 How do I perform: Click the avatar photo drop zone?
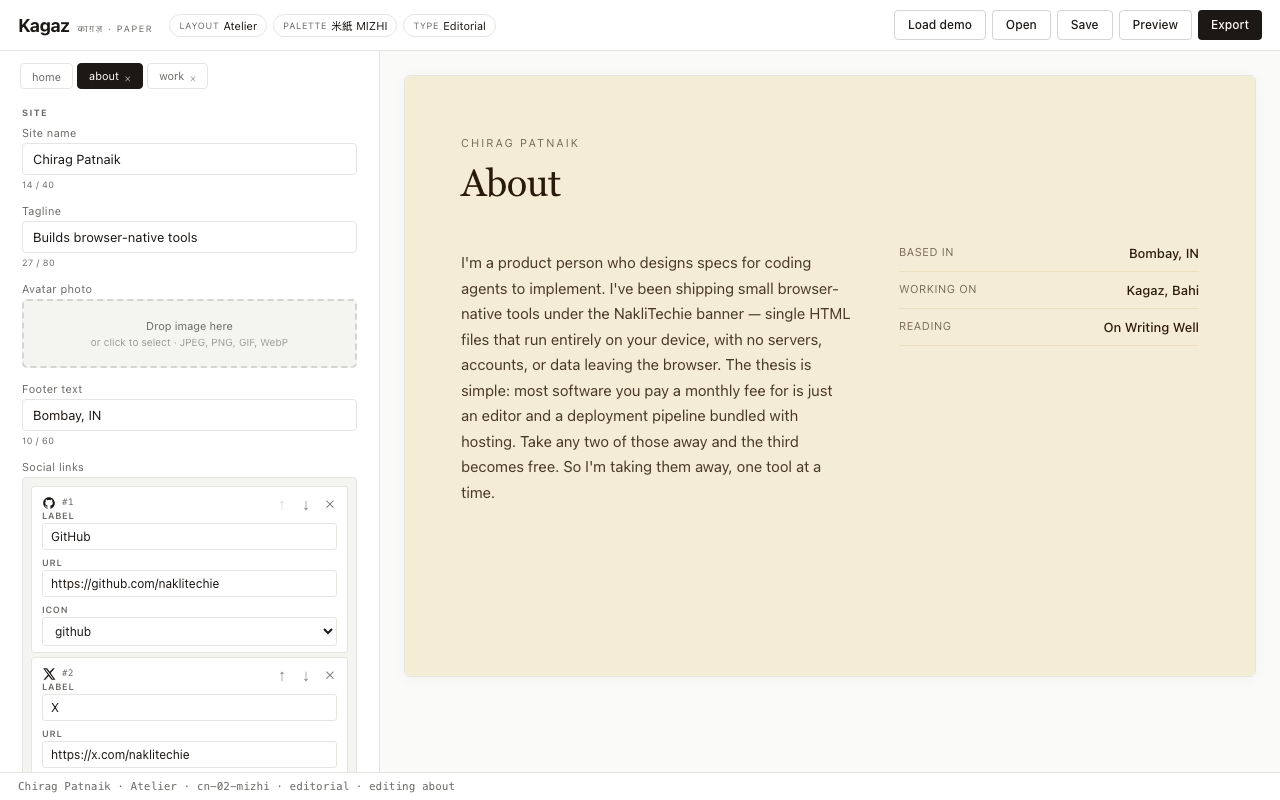pyautogui.click(x=189, y=333)
